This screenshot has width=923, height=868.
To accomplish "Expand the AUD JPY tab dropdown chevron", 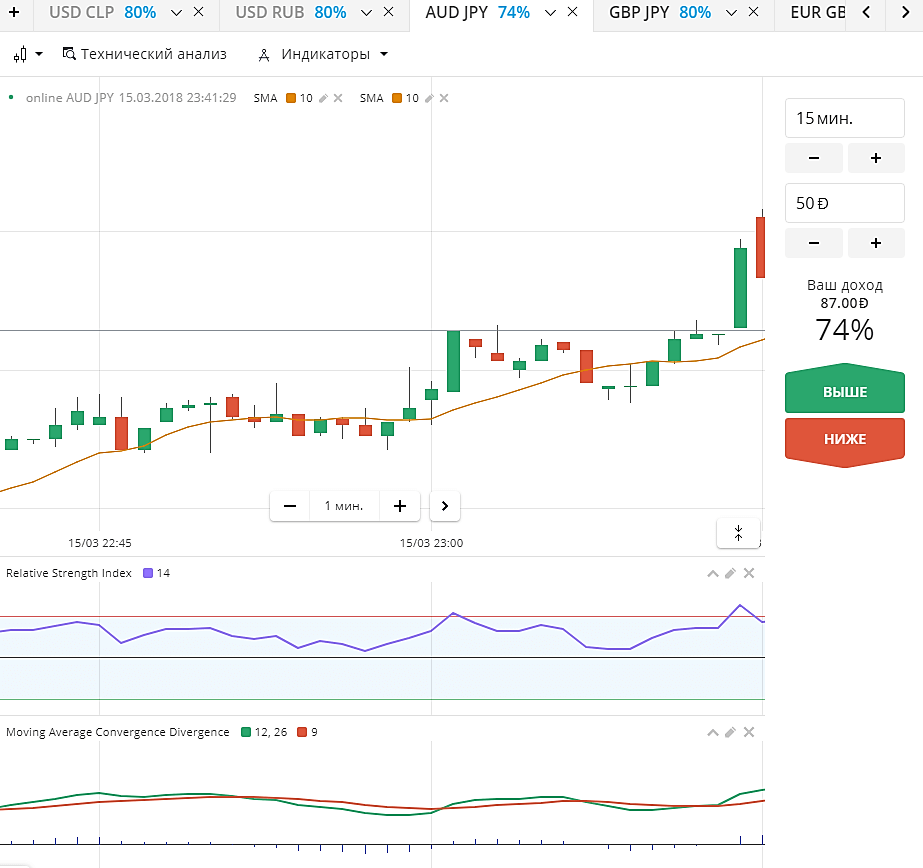I will pos(548,13).
